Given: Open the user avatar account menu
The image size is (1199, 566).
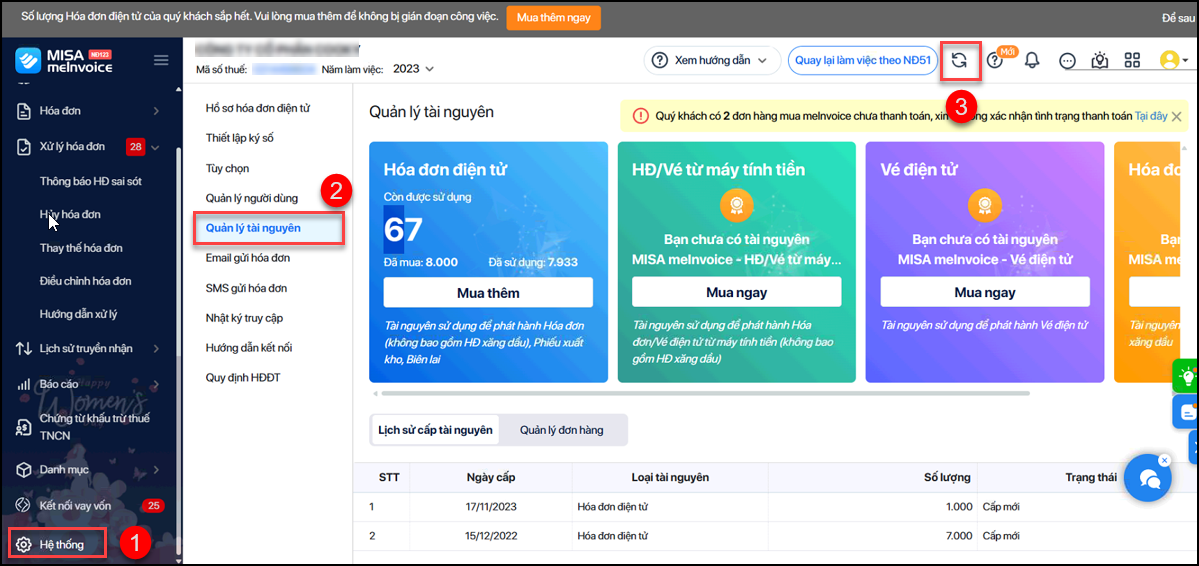Looking at the screenshot, I should pyautogui.click(x=1172, y=61).
